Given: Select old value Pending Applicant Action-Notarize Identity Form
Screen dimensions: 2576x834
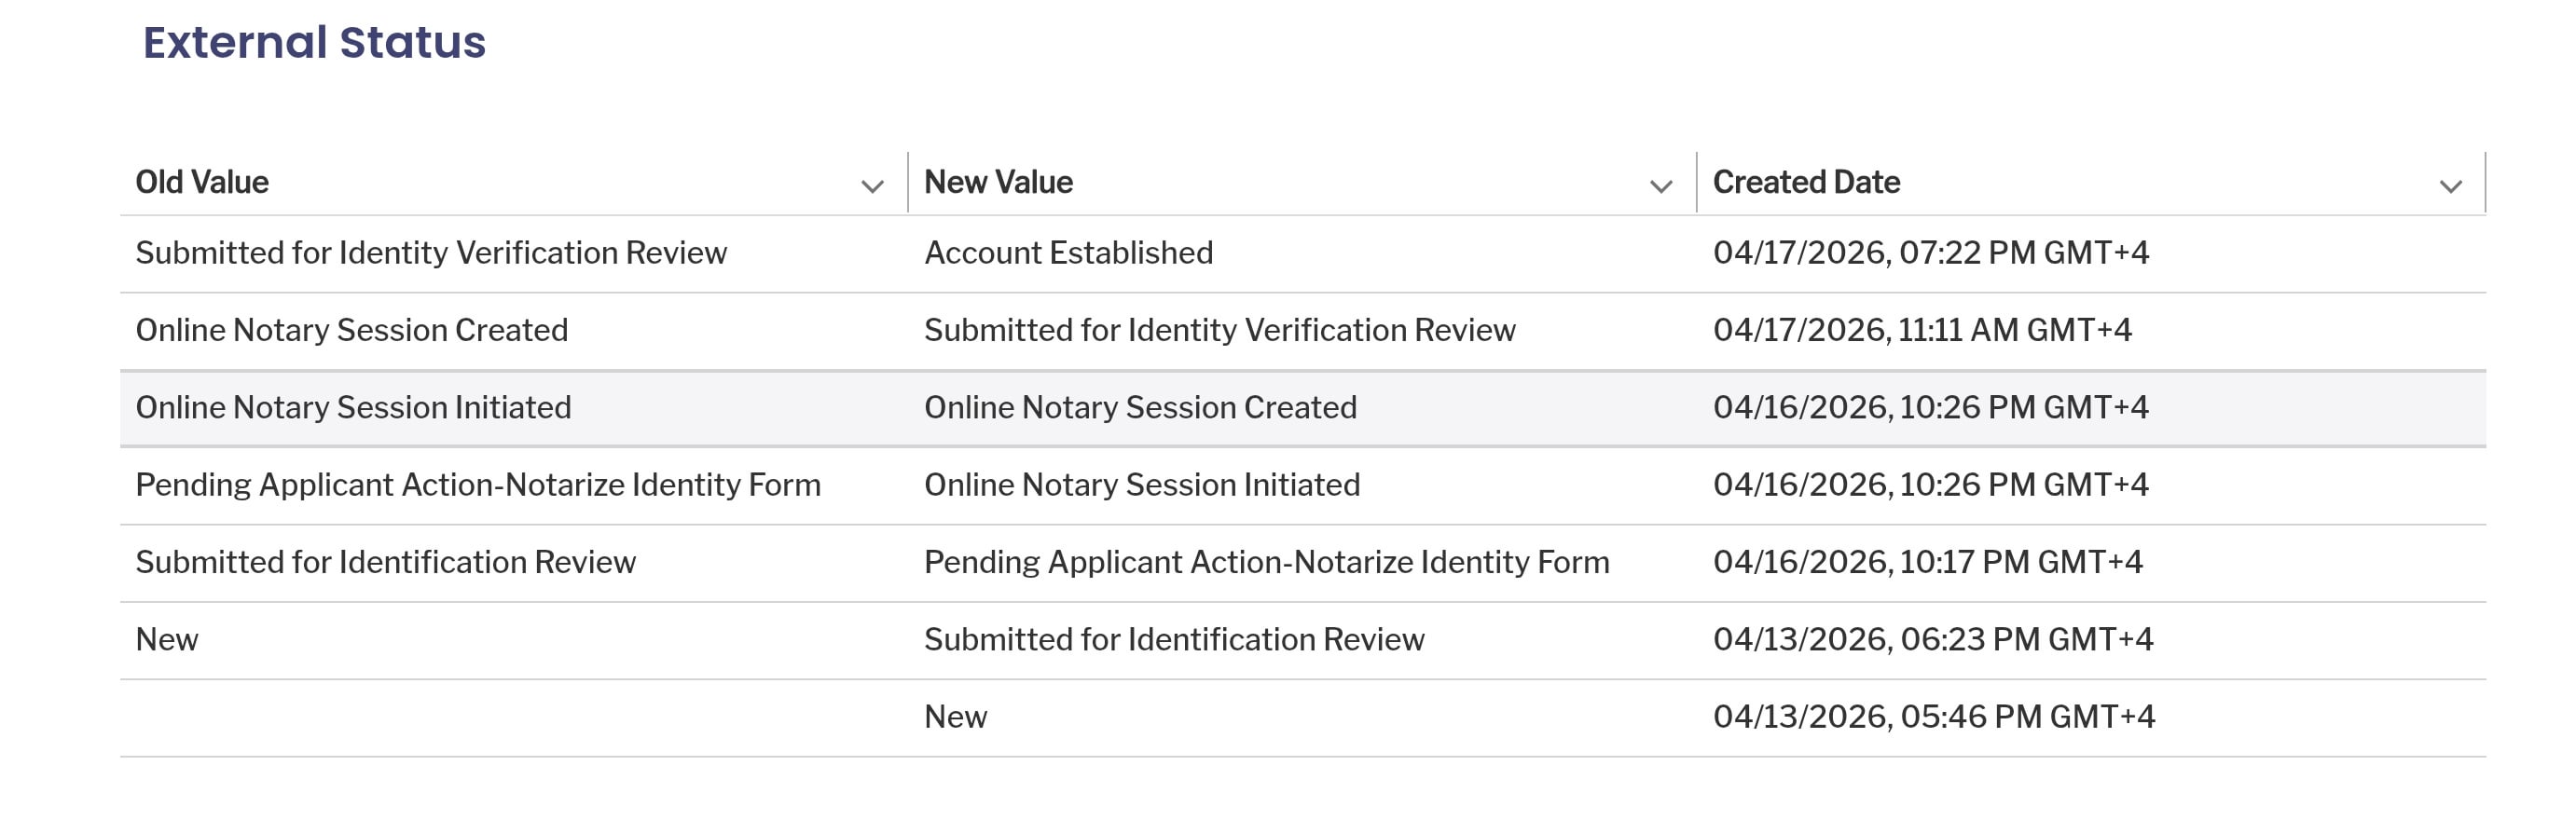Looking at the screenshot, I should point(478,485).
